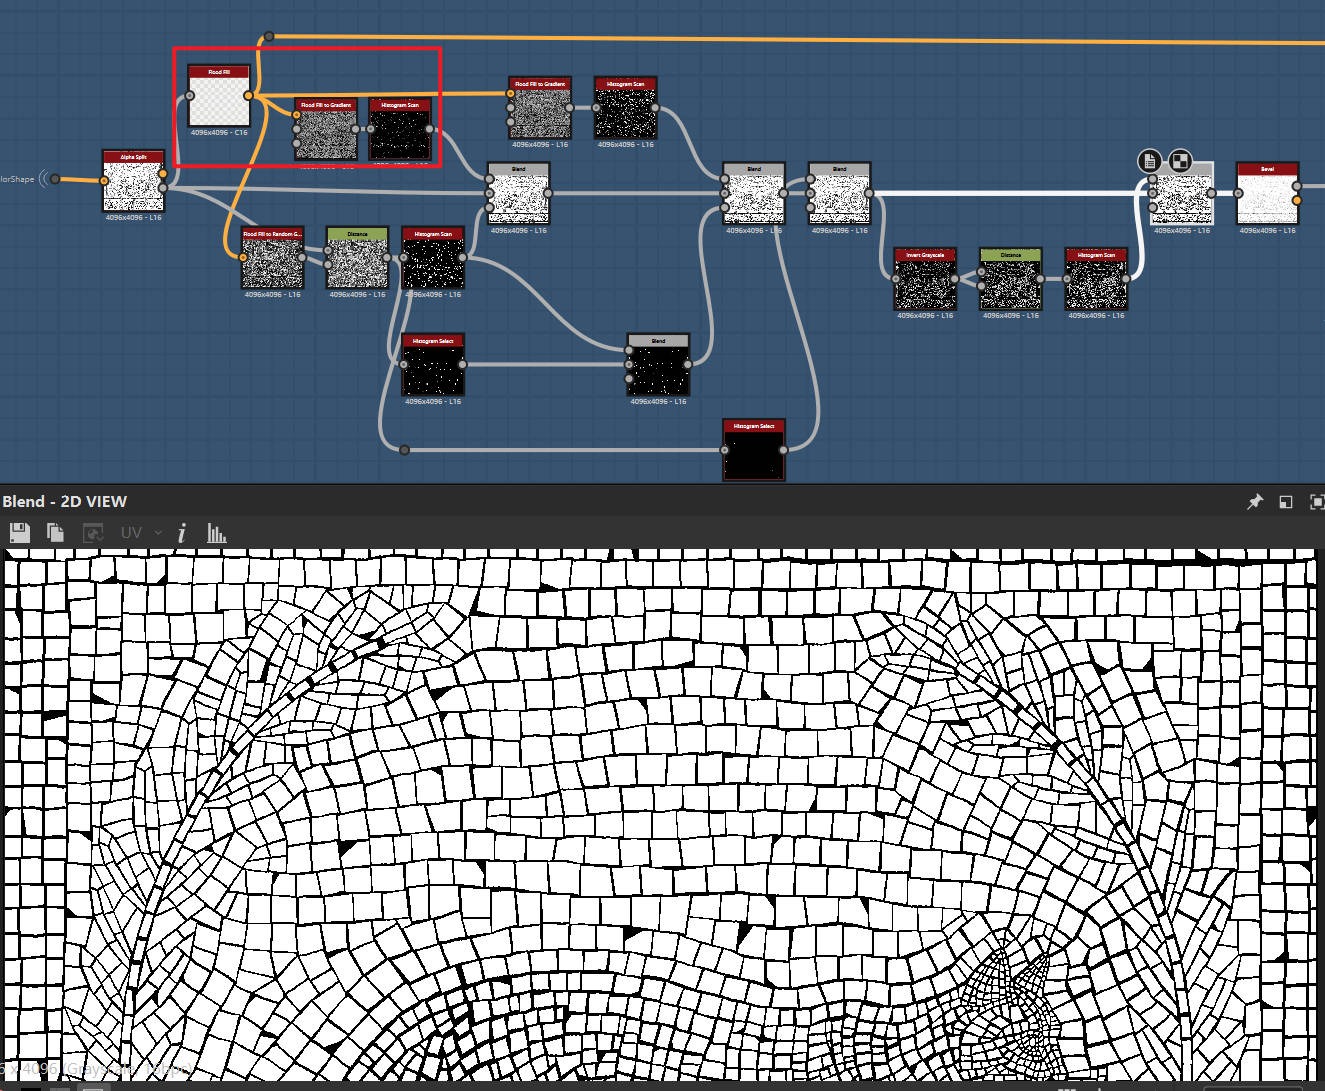
Task: Select the Flood Fill to Random Grayscale node
Action: point(272,263)
